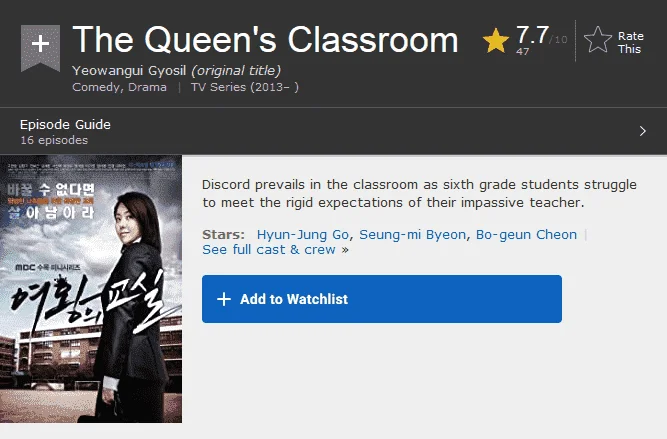This screenshot has width=667, height=439.
Task: Click The Queen's Classroom title heading
Action: (x=265, y=40)
